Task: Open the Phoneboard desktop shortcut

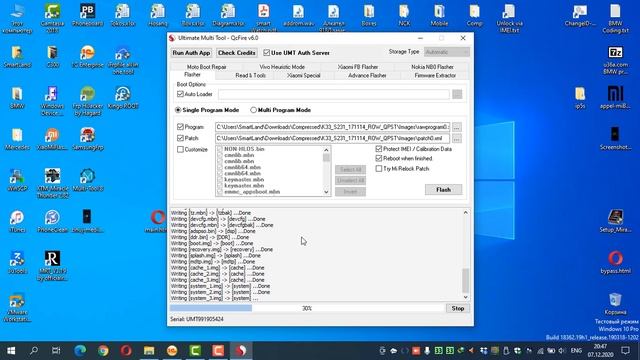Action: pyautogui.click(x=87, y=15)
